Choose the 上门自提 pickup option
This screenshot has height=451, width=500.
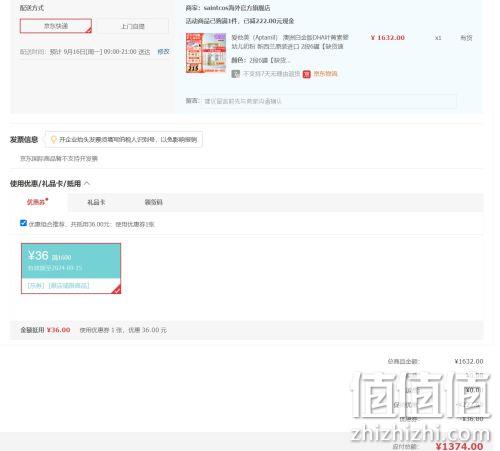point(133,26)
